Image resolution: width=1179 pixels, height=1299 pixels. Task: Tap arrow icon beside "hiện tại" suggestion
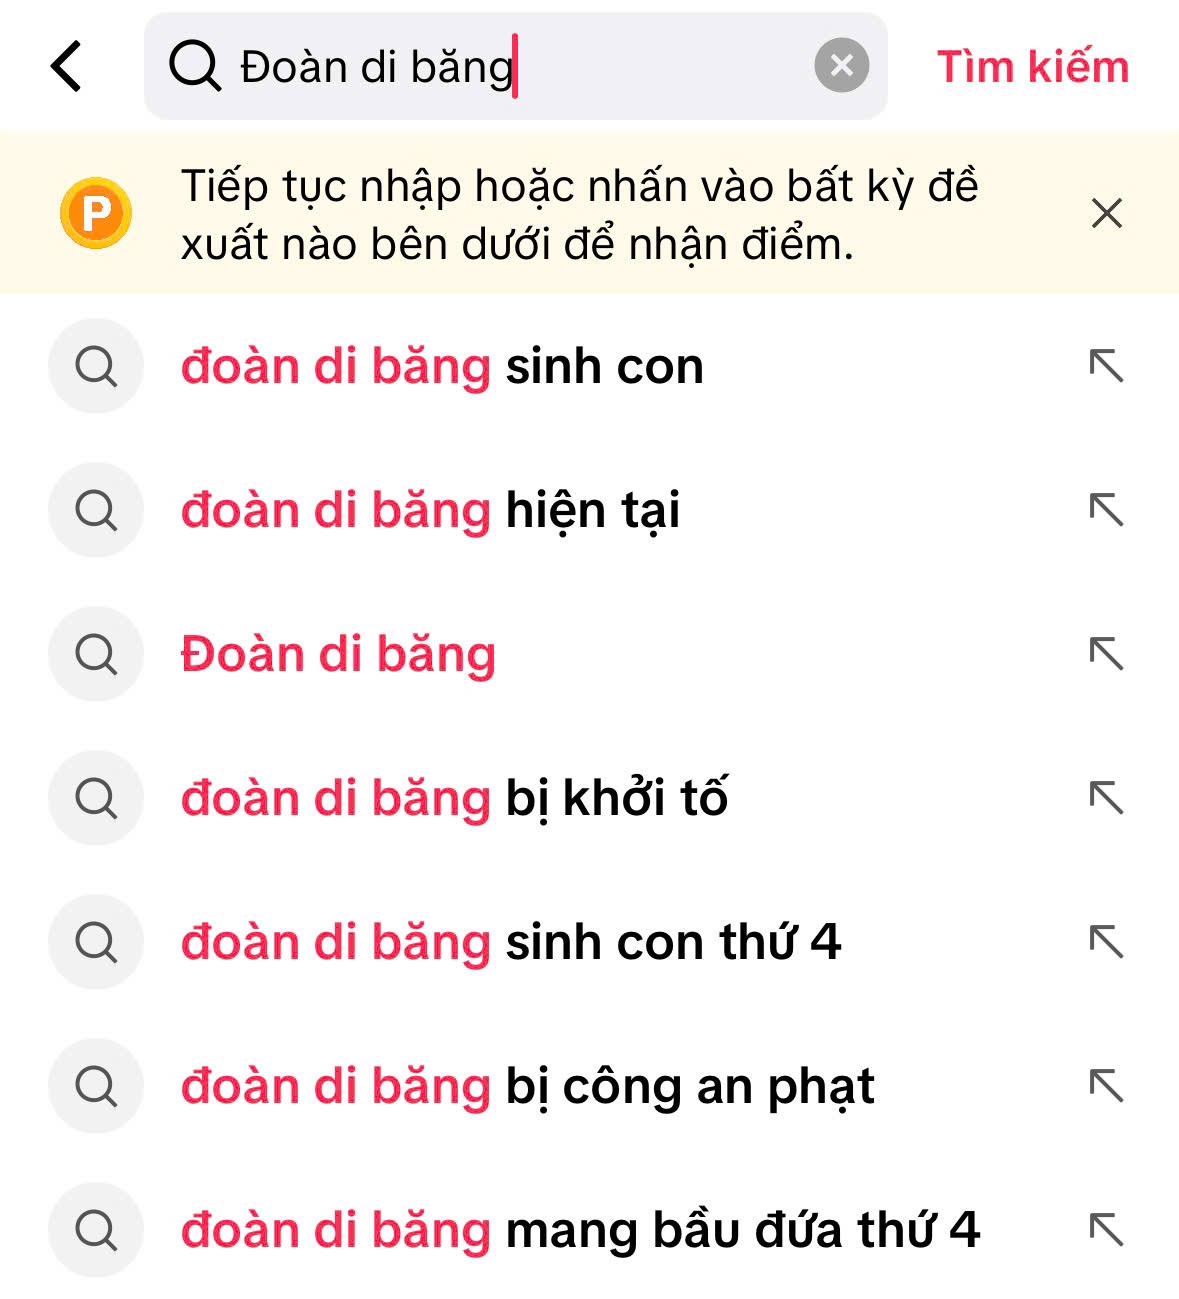(1106, 511)
